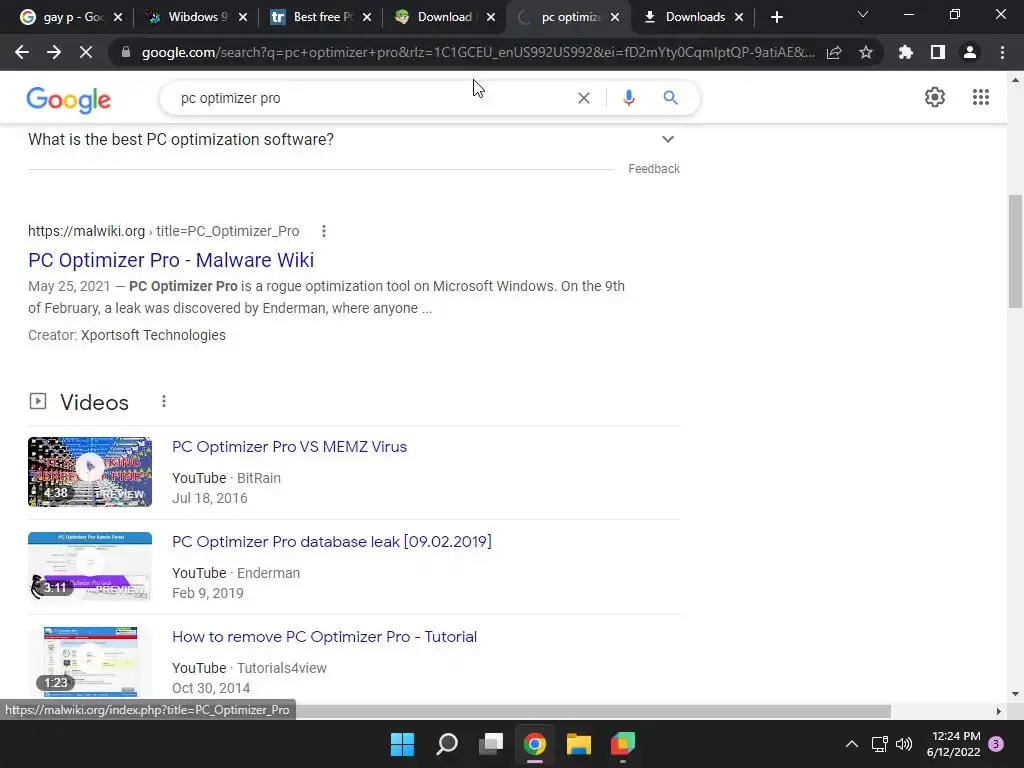Open the Videos section three-dot options
Viewport: 1024px width, 768px height.
coord(164,402)
